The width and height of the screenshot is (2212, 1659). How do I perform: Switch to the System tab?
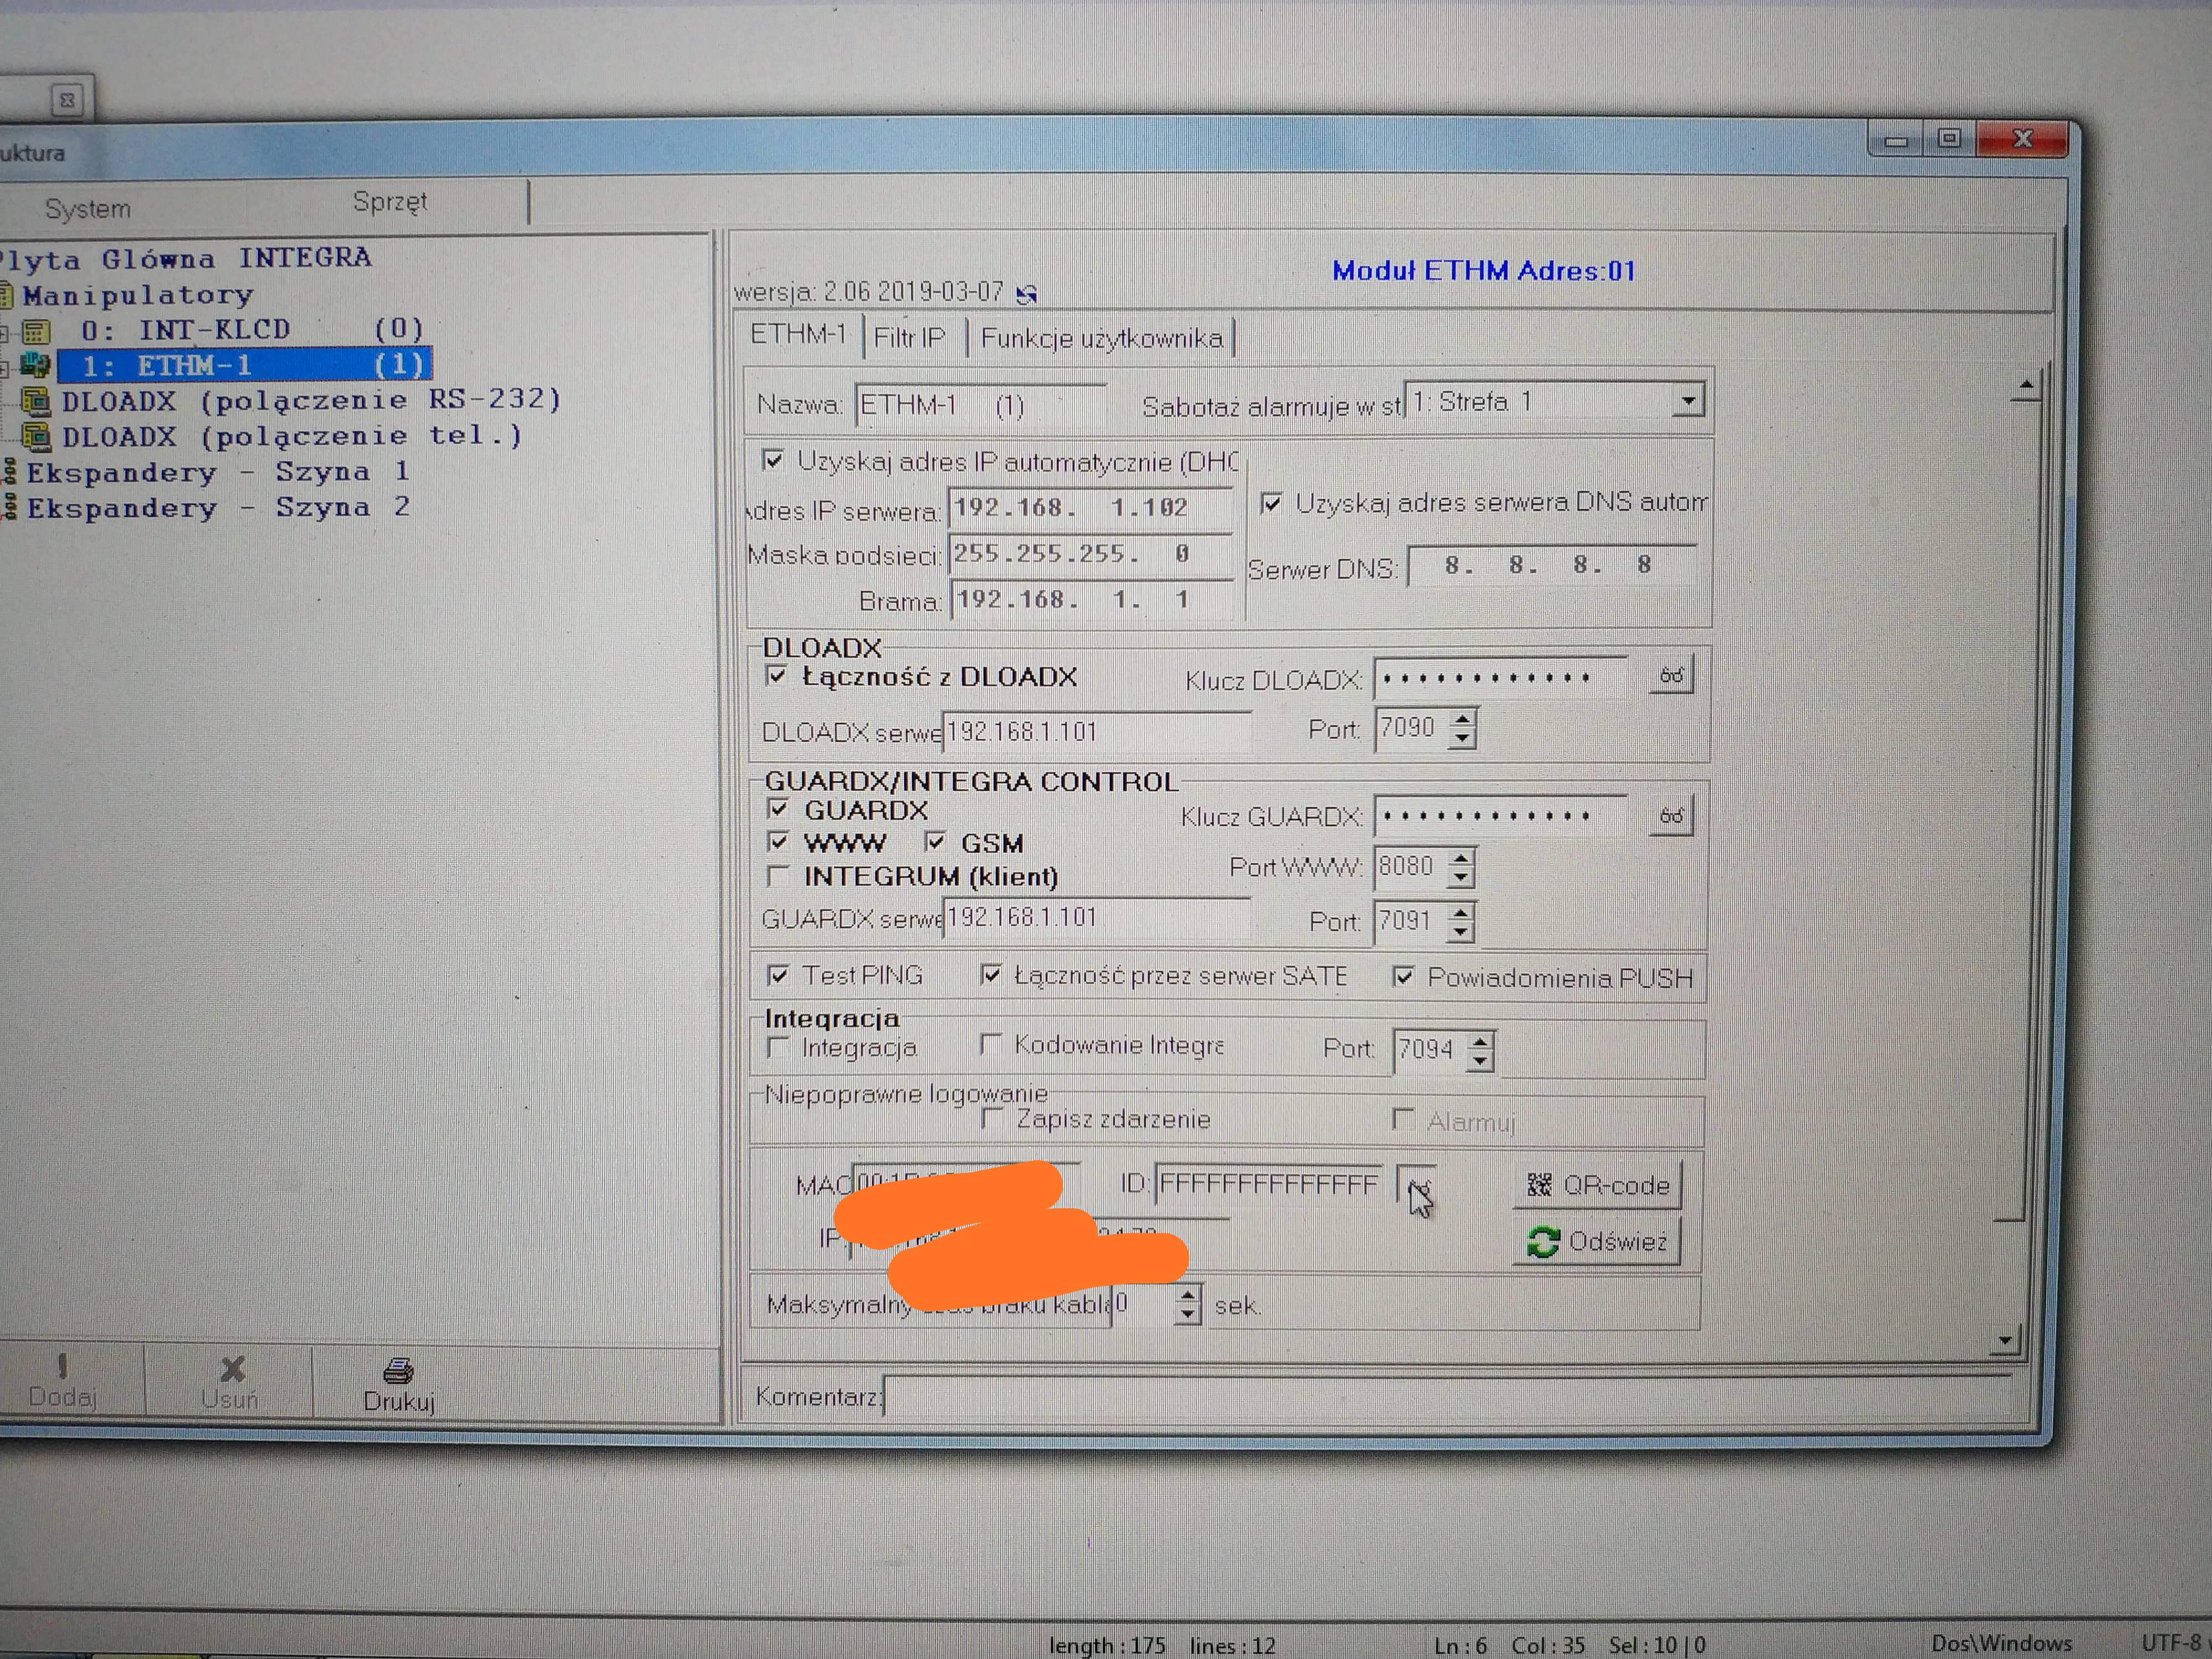coord(88,209)
